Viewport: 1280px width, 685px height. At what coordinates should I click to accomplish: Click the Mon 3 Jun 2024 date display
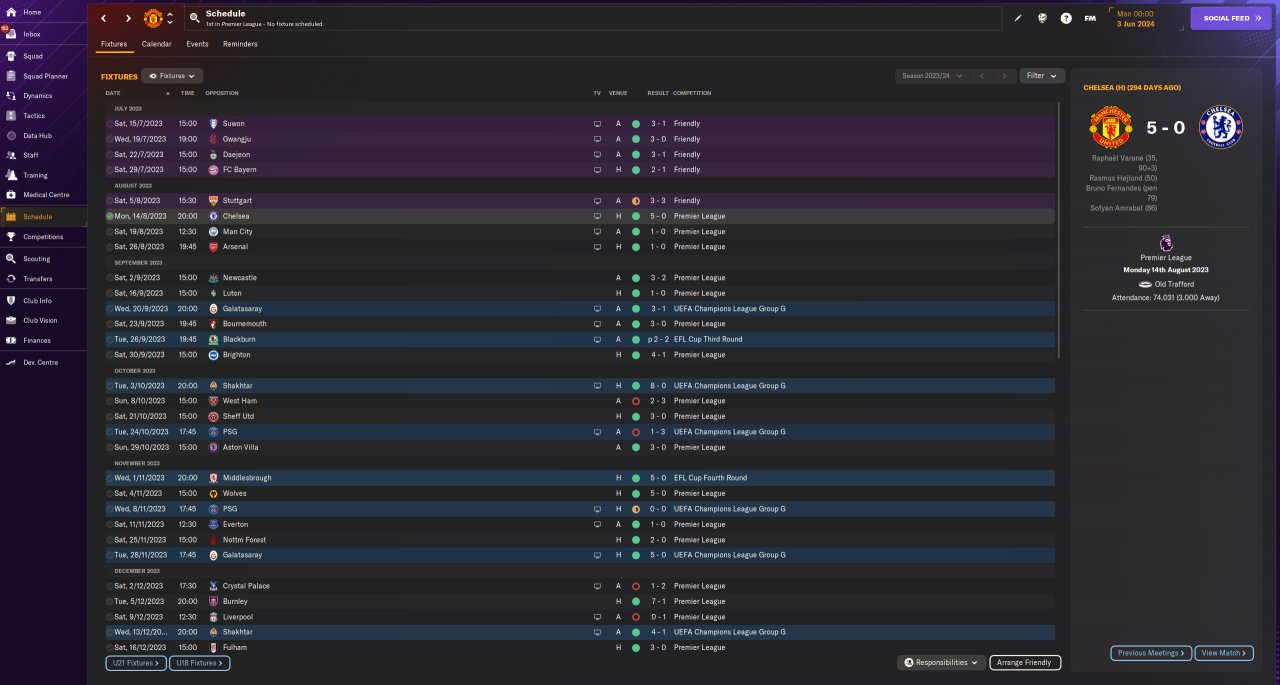pos(1135,18)
